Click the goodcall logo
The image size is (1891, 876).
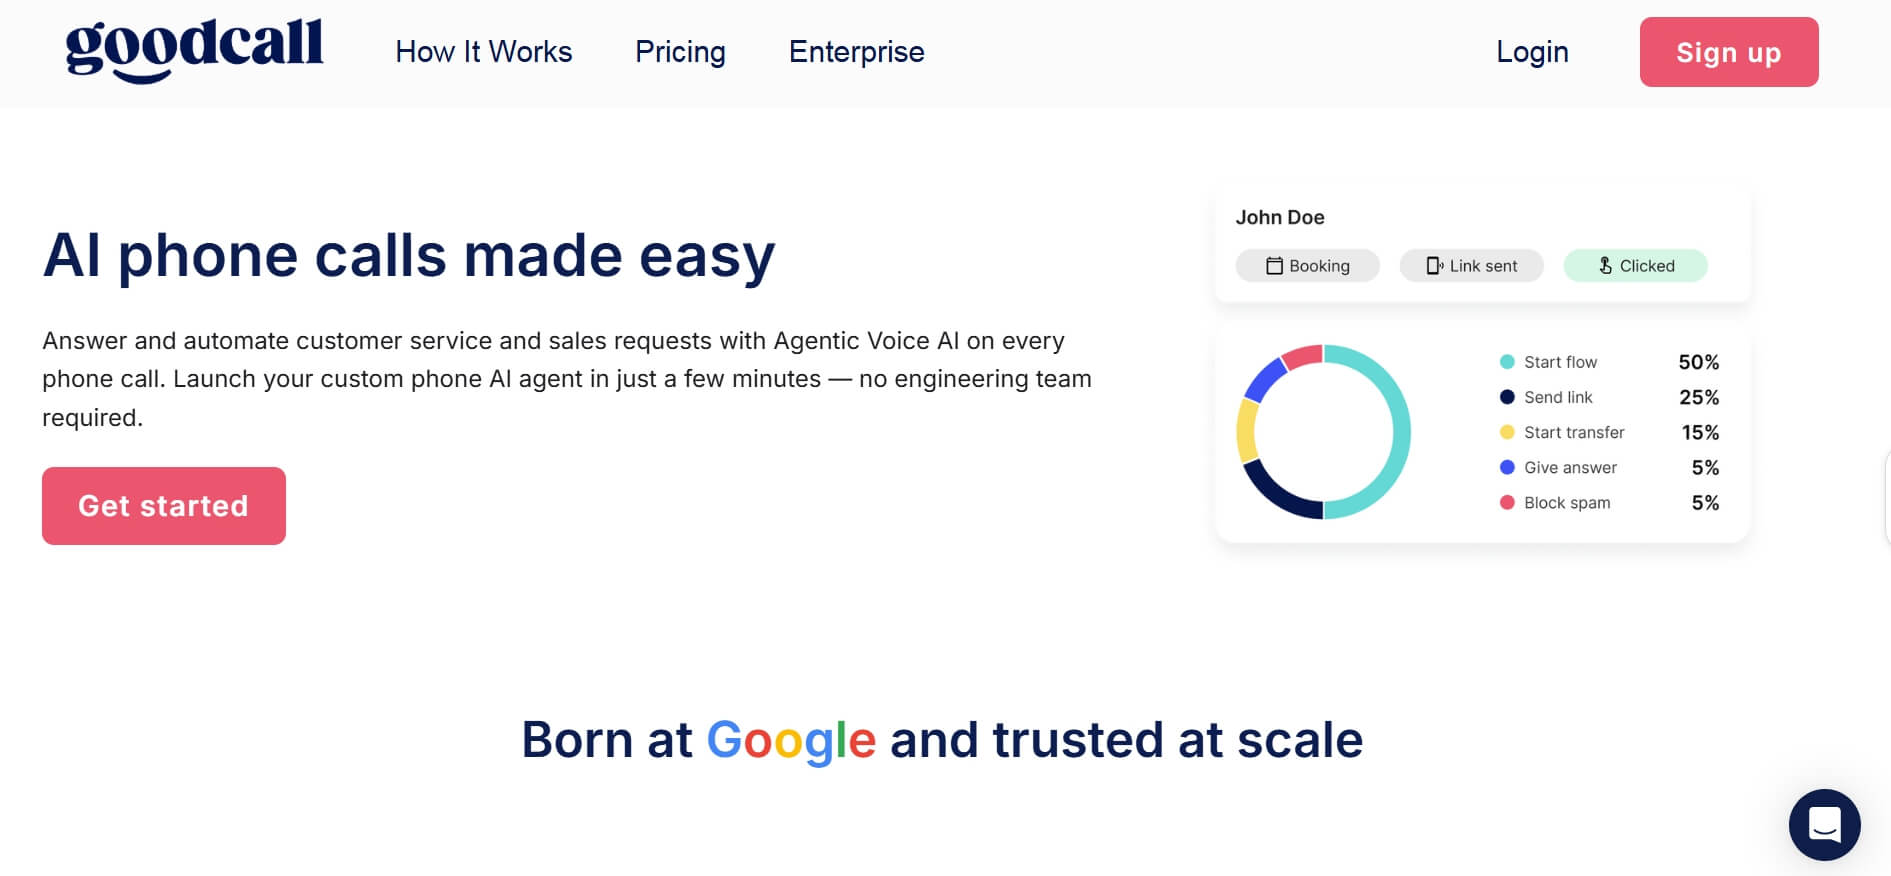[194, 49]
